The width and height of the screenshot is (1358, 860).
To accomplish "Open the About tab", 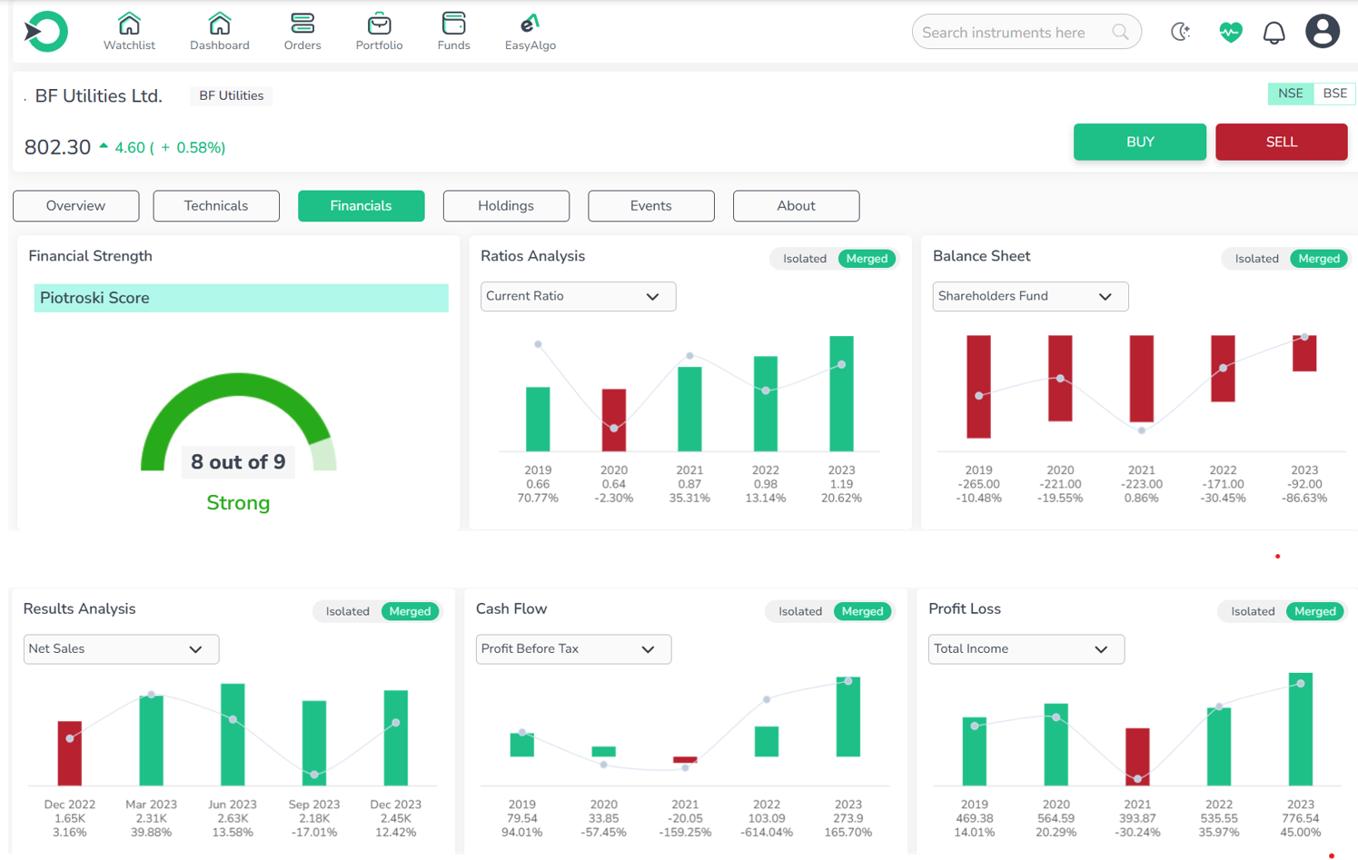I will pos(796,206).
